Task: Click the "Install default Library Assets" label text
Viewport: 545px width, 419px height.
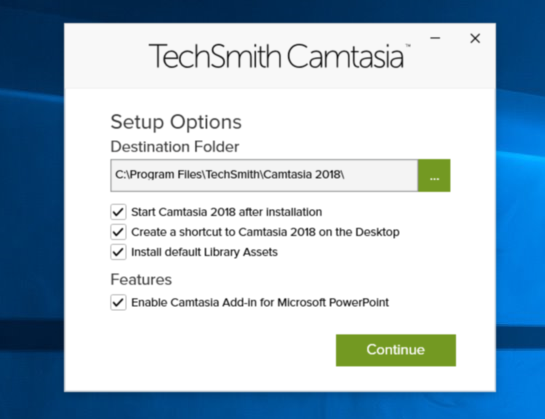Action: (204, 252)
